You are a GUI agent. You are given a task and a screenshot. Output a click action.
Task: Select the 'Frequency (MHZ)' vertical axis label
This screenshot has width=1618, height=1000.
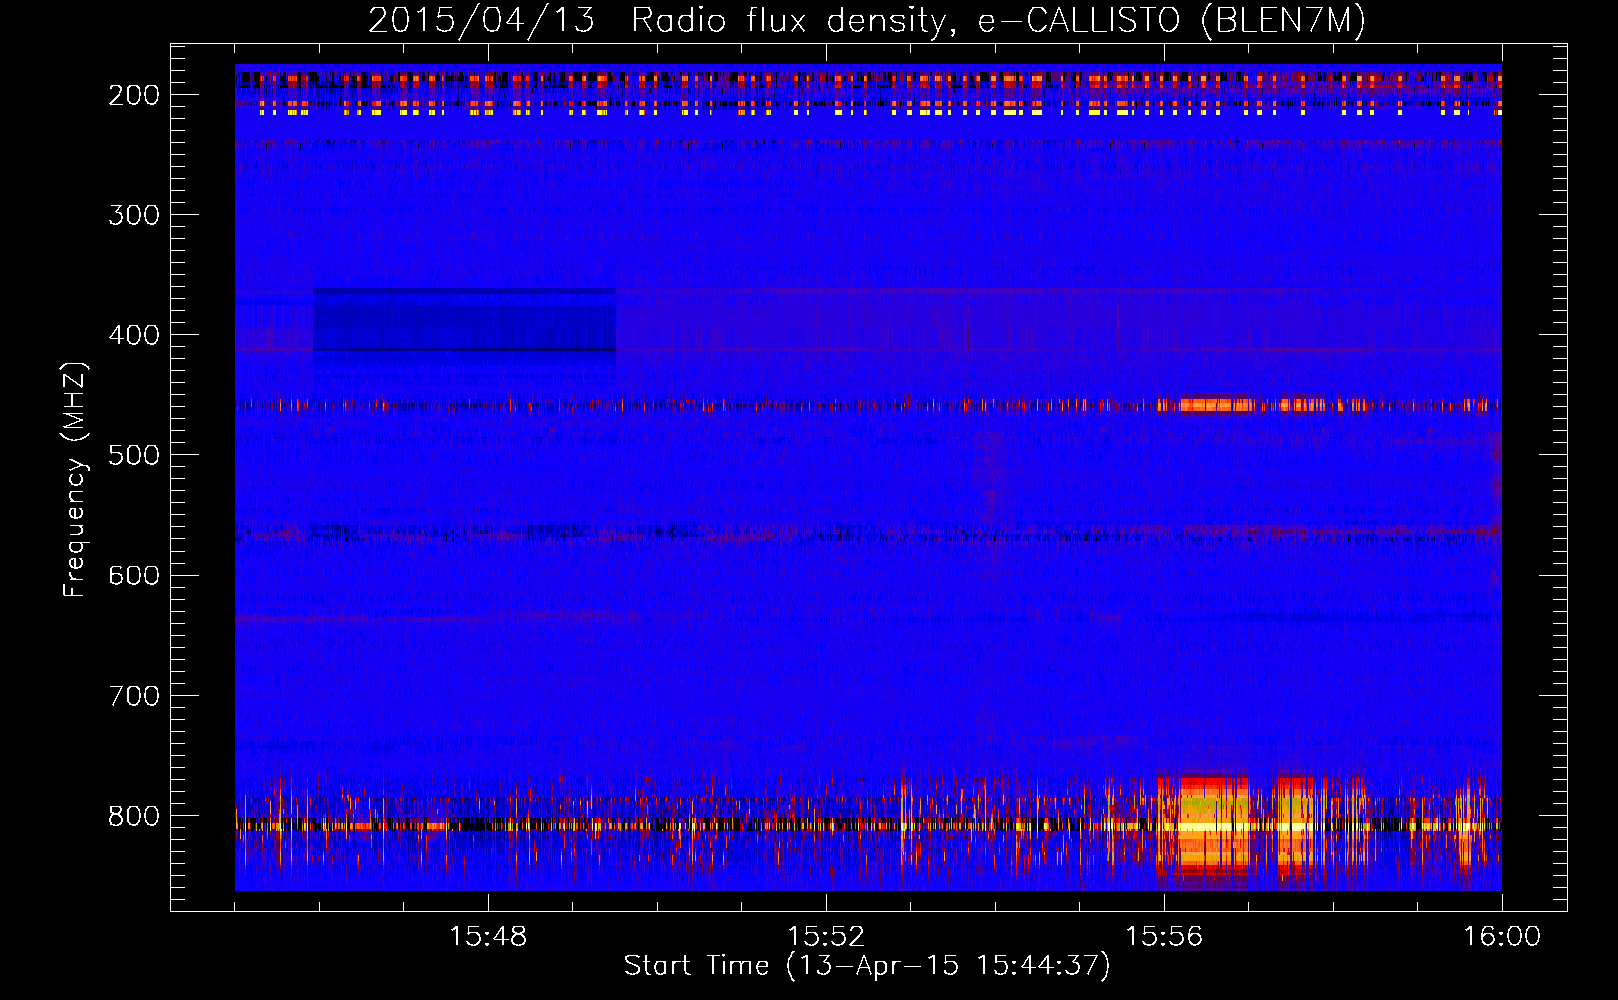pos(75,480)
